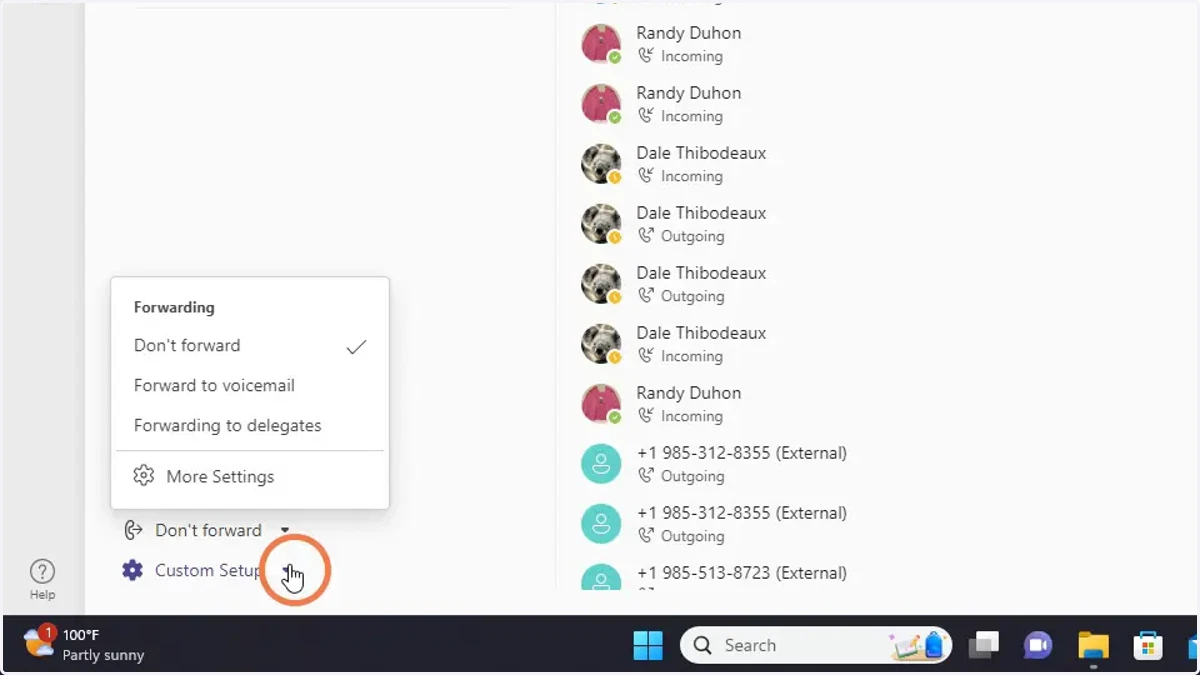This screenshot has height=675, width=1200.
Task: Click the call forwarding icon by "Don't forward"
Action: pos(133,530)
